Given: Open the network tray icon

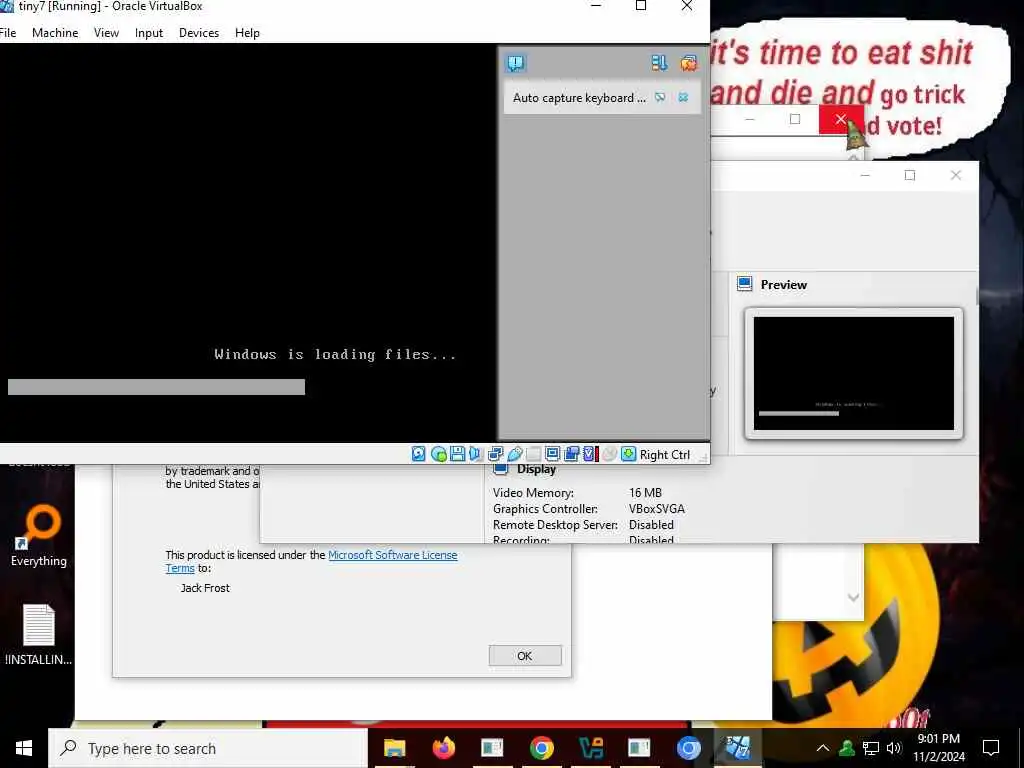Looking at the screenshot, I should click(871, 748).
